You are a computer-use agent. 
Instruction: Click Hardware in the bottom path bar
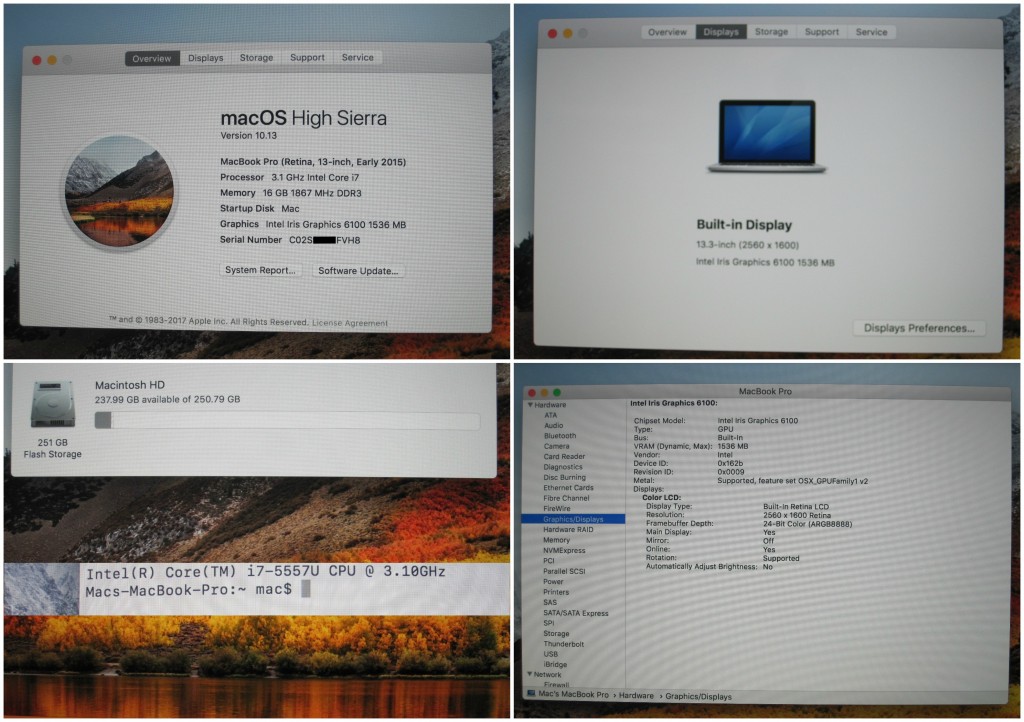pos(636,696)
